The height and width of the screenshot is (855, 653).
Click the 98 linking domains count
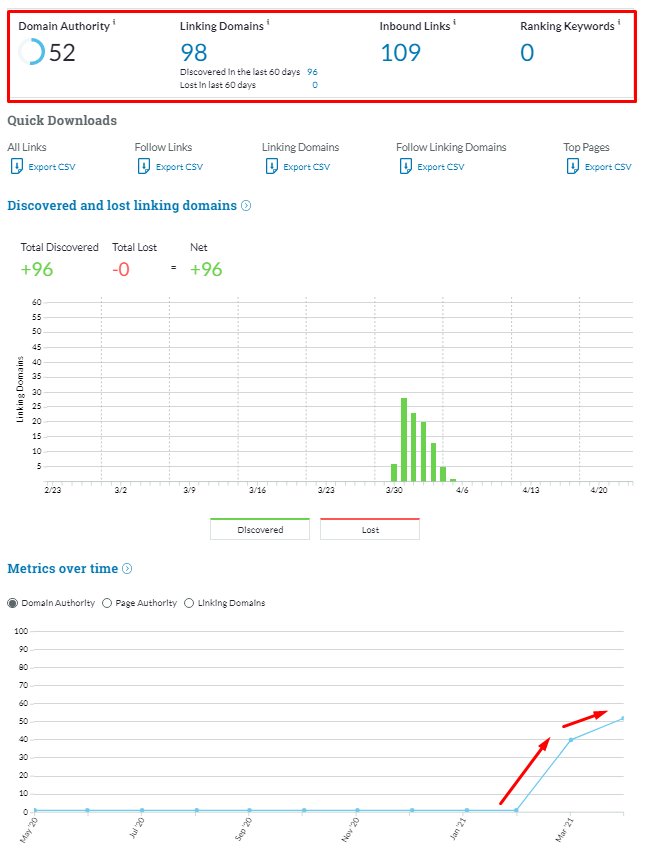click(194, 53)
